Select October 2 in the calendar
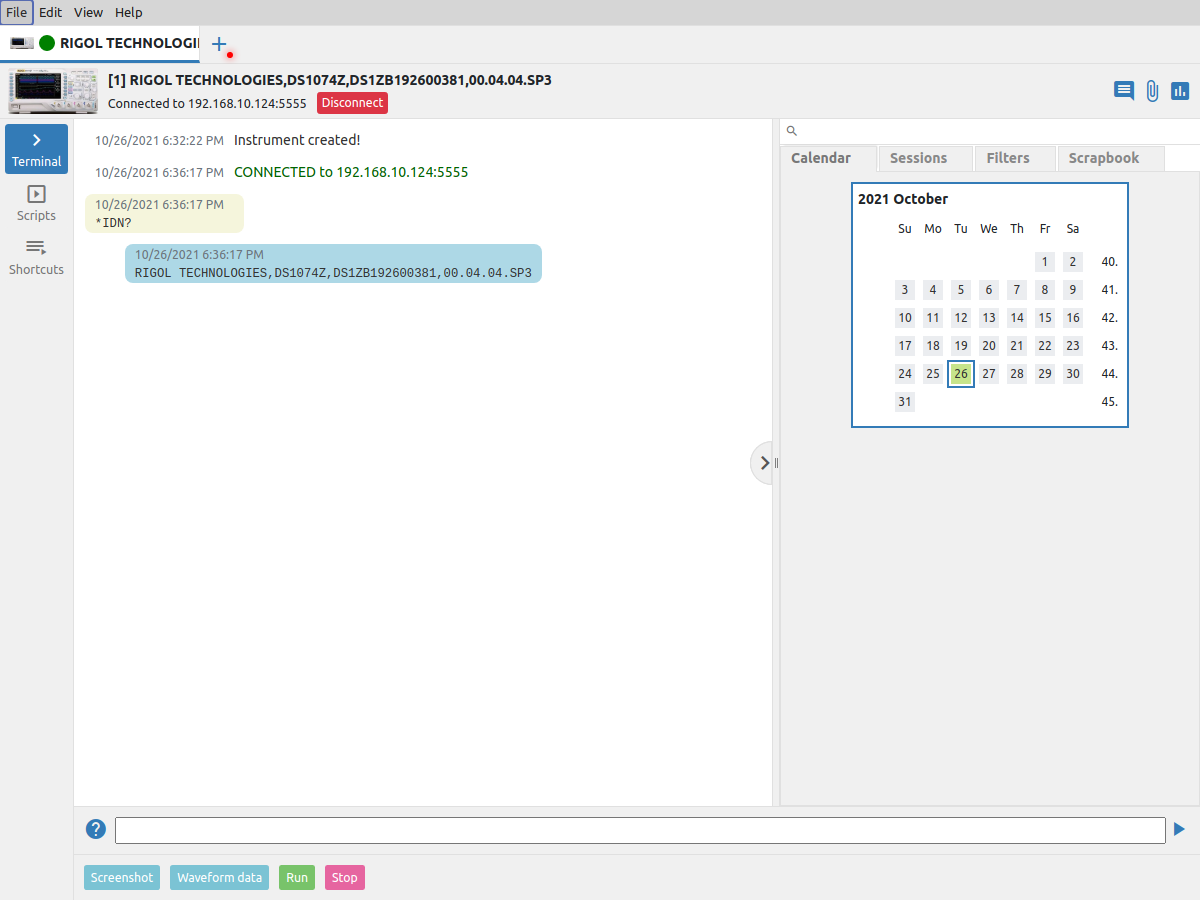The image size is (1200, 900). point(1073,262)
